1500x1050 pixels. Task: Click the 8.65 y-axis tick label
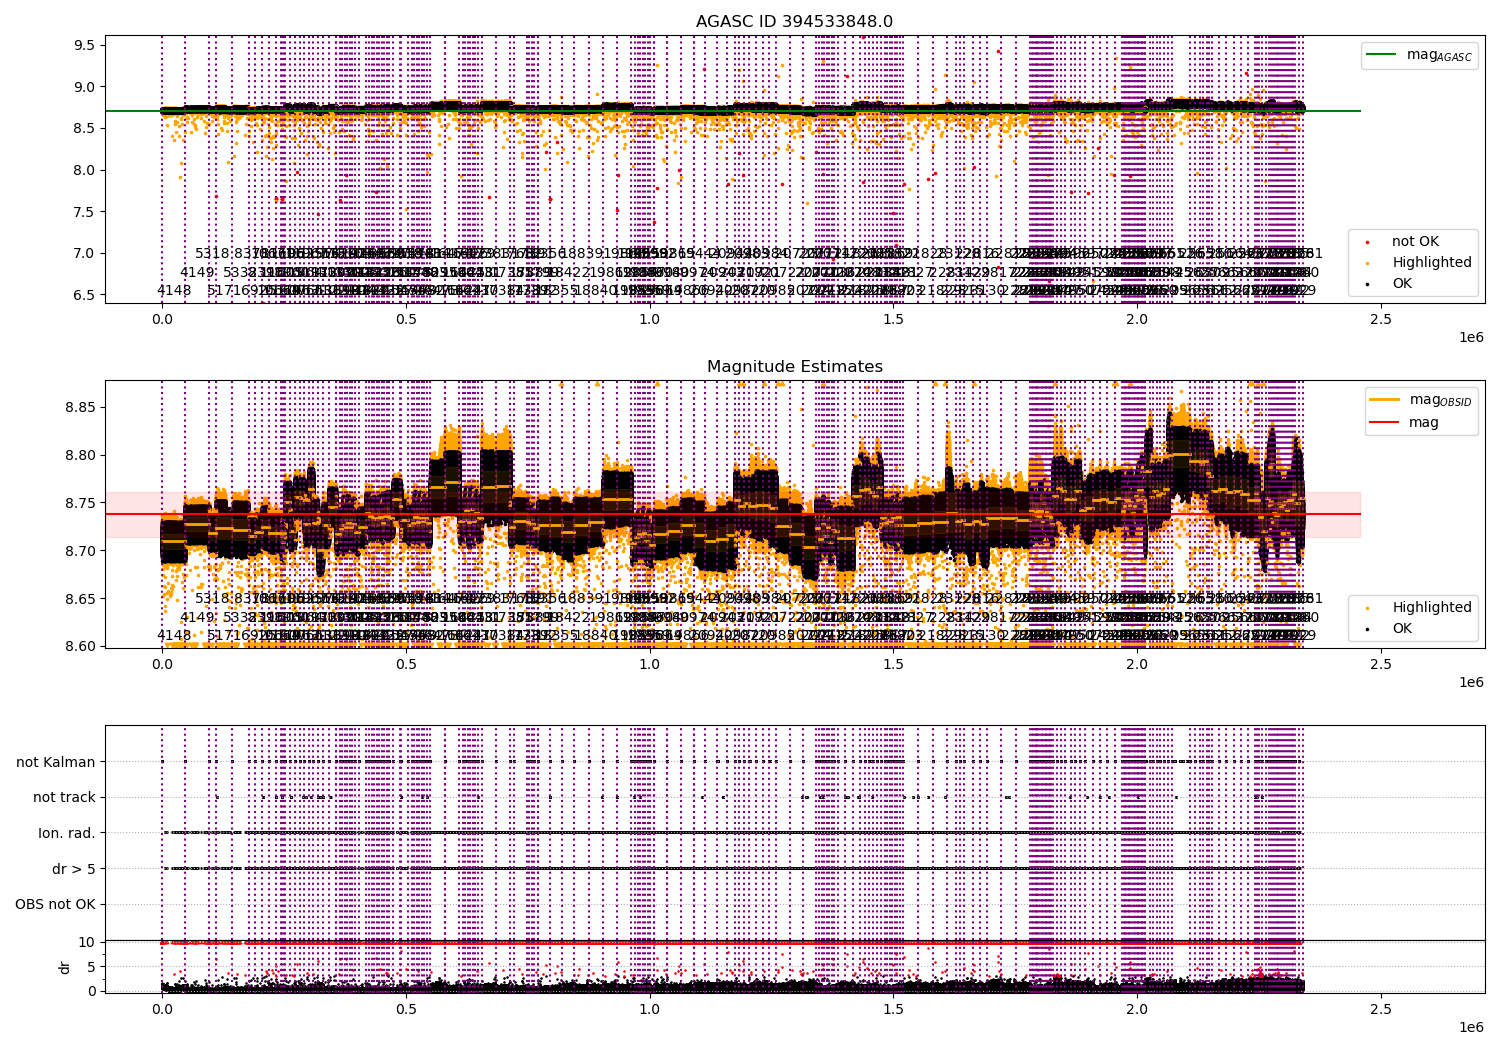[79, 599]
